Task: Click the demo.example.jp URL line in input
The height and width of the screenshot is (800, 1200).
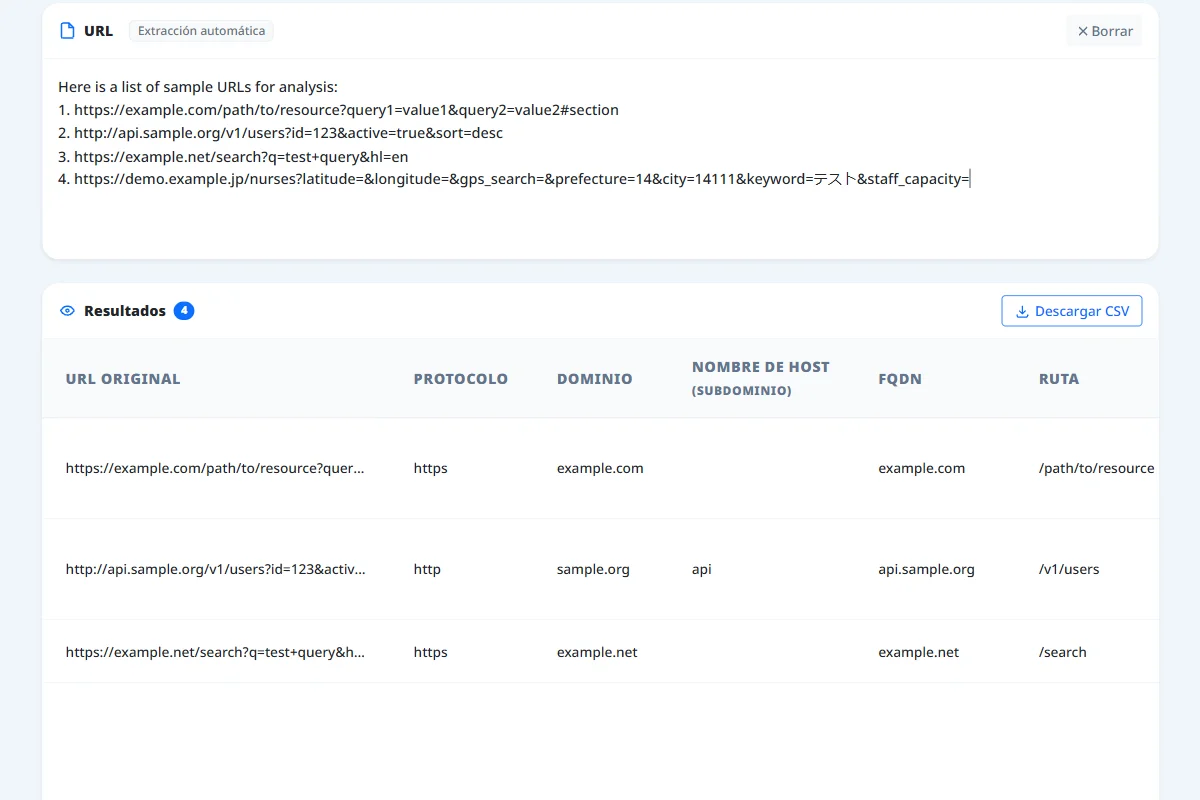Action: click(514, 179)
